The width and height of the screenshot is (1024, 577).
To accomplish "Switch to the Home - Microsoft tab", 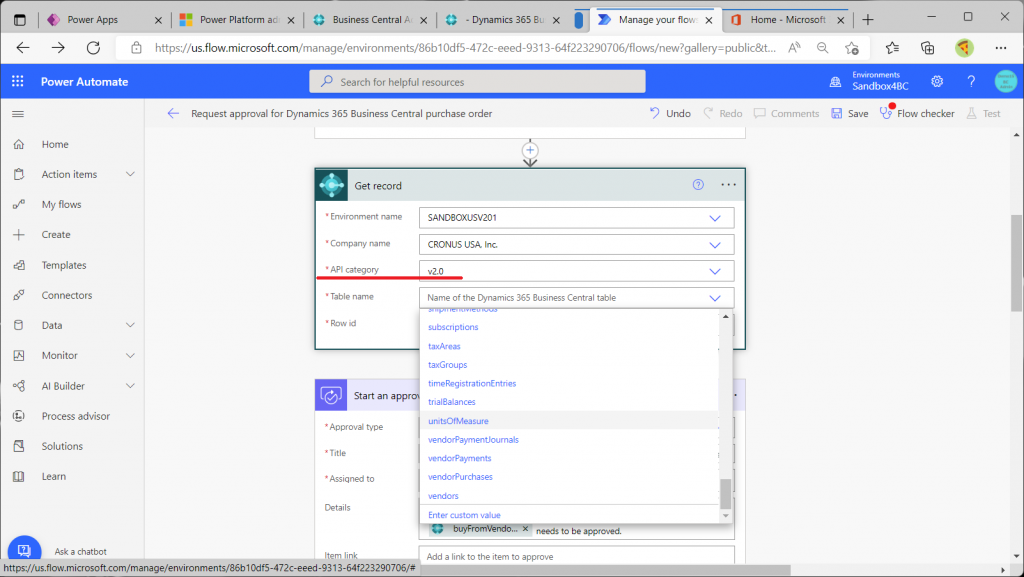I will point(788,20).
